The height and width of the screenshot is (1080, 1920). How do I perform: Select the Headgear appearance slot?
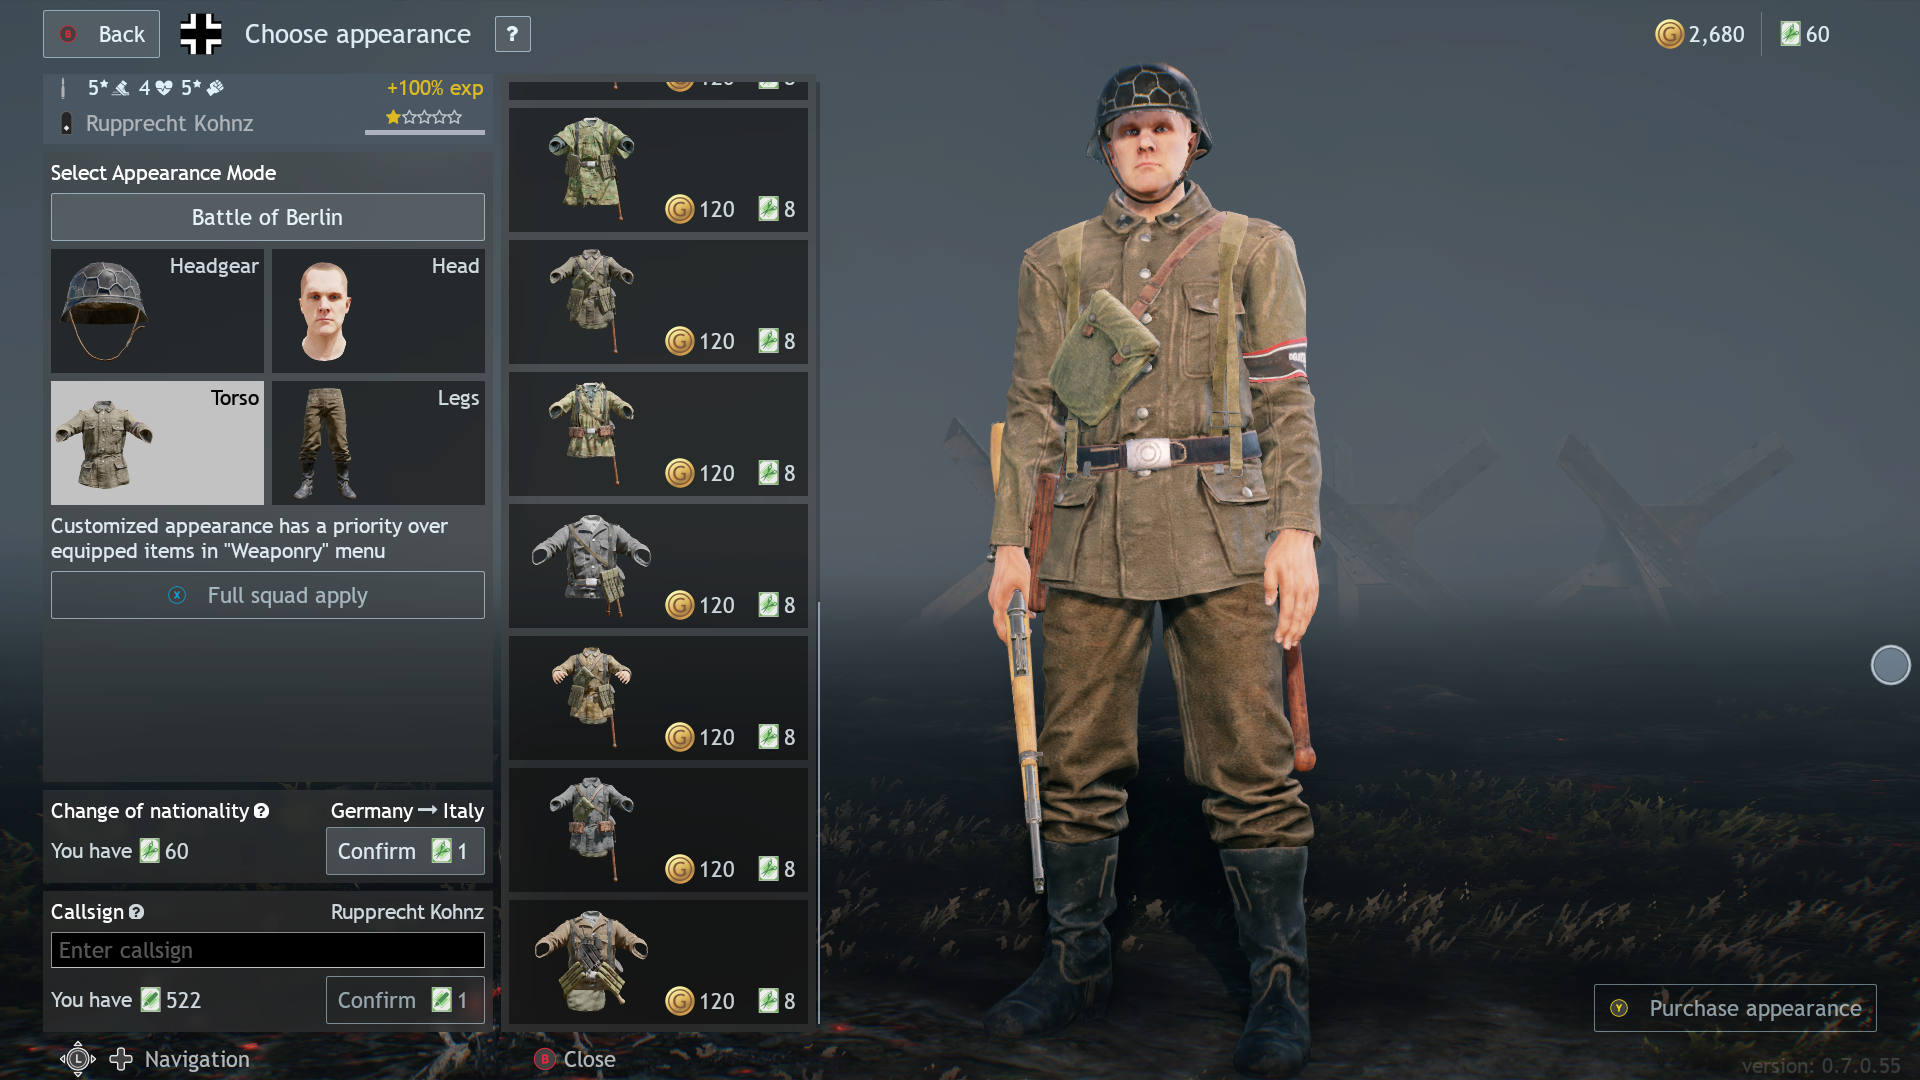point(157,311)
